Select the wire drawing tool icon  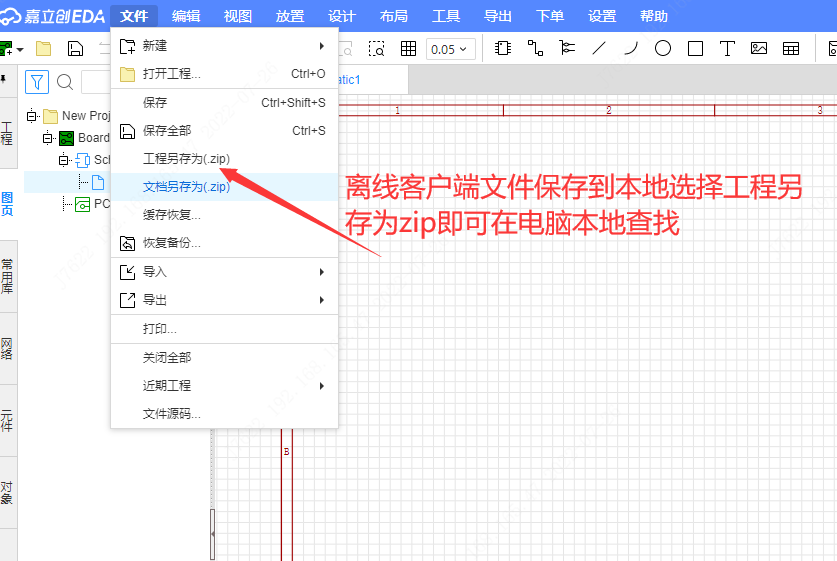535,49
